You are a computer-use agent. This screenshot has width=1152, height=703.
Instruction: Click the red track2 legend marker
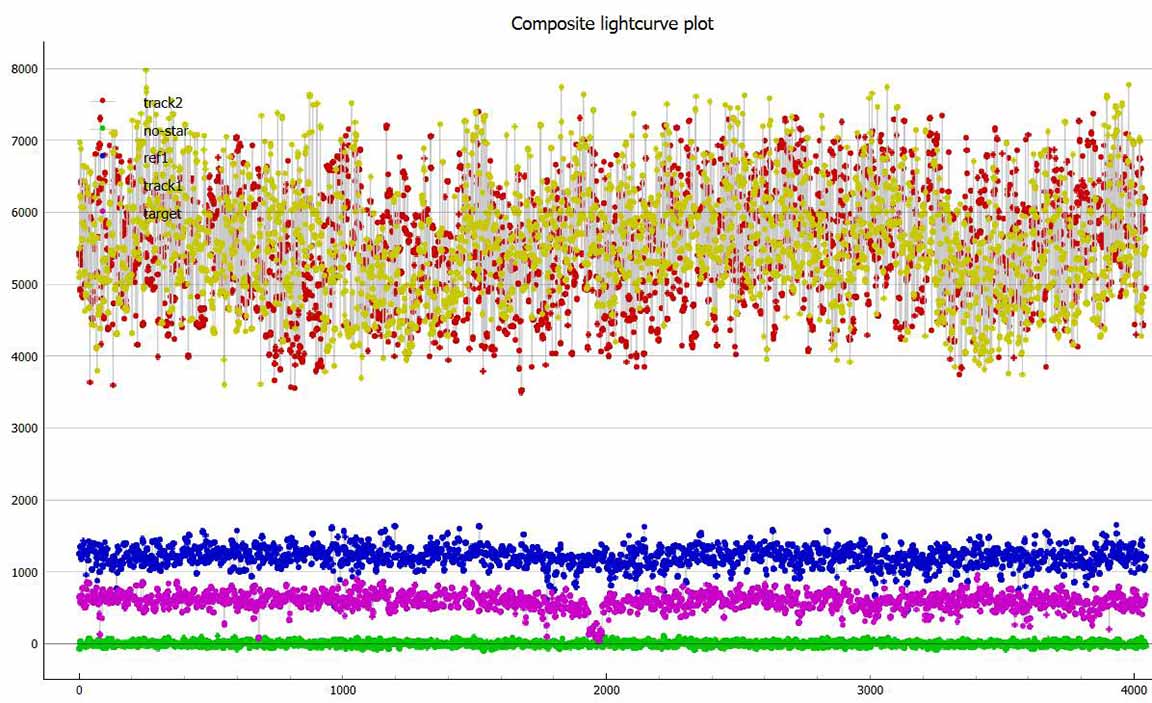coord(102,101)
